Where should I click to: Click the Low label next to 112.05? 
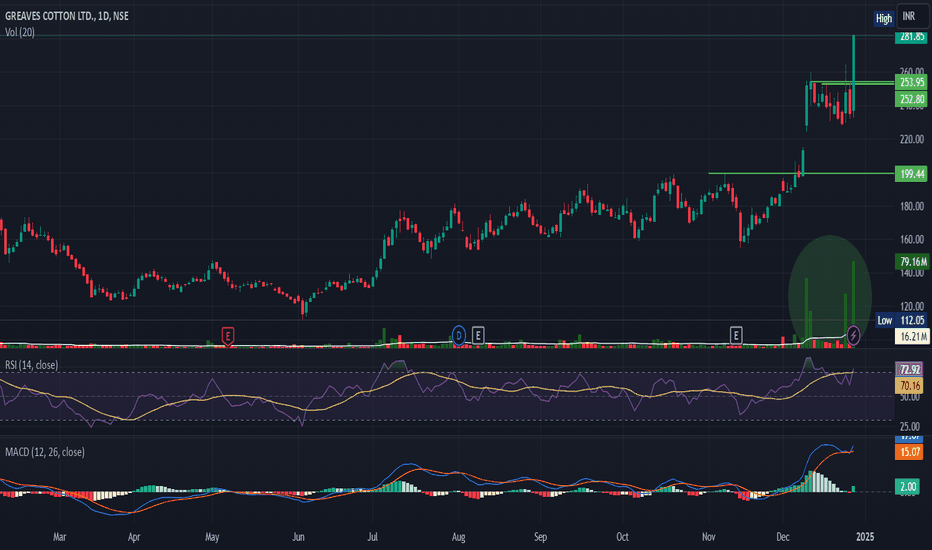[x=884, y=320]
